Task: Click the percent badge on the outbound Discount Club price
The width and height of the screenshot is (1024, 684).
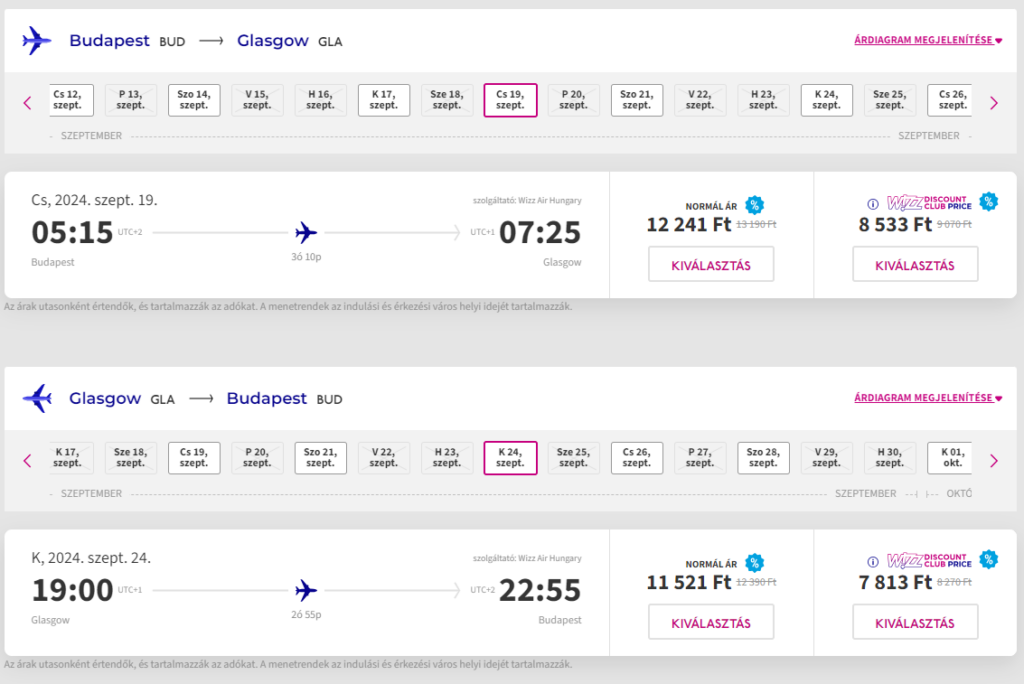Action: point(988,202)
